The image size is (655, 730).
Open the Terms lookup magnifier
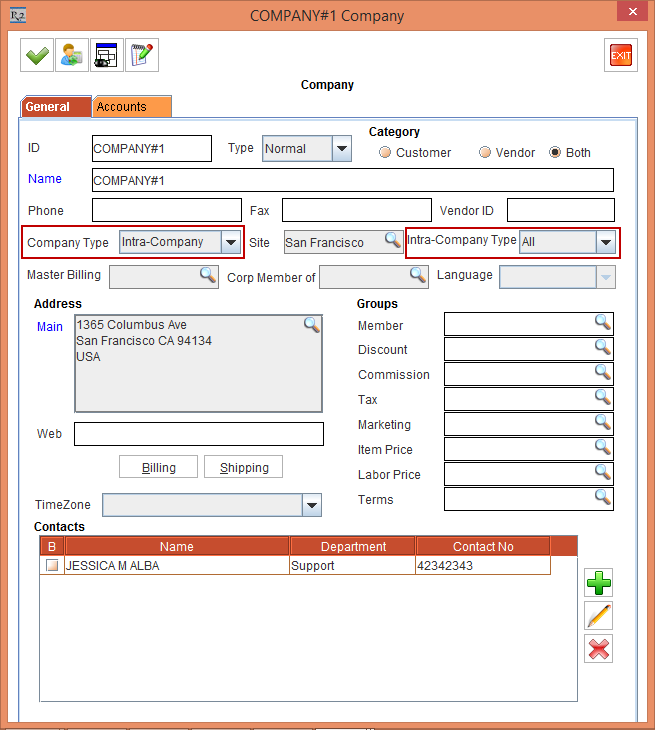603,498
